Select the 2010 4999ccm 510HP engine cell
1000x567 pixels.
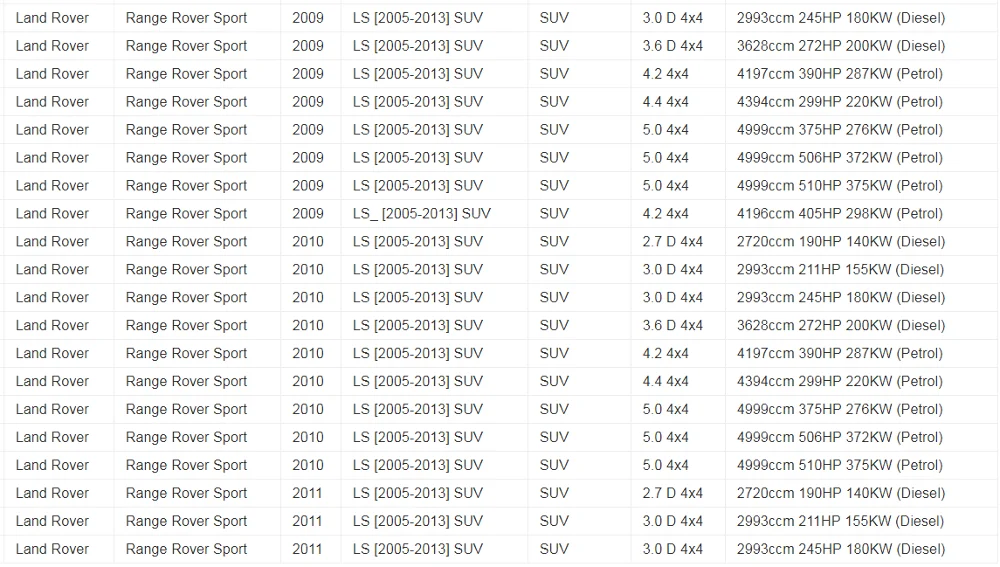[x=839, y=465]
